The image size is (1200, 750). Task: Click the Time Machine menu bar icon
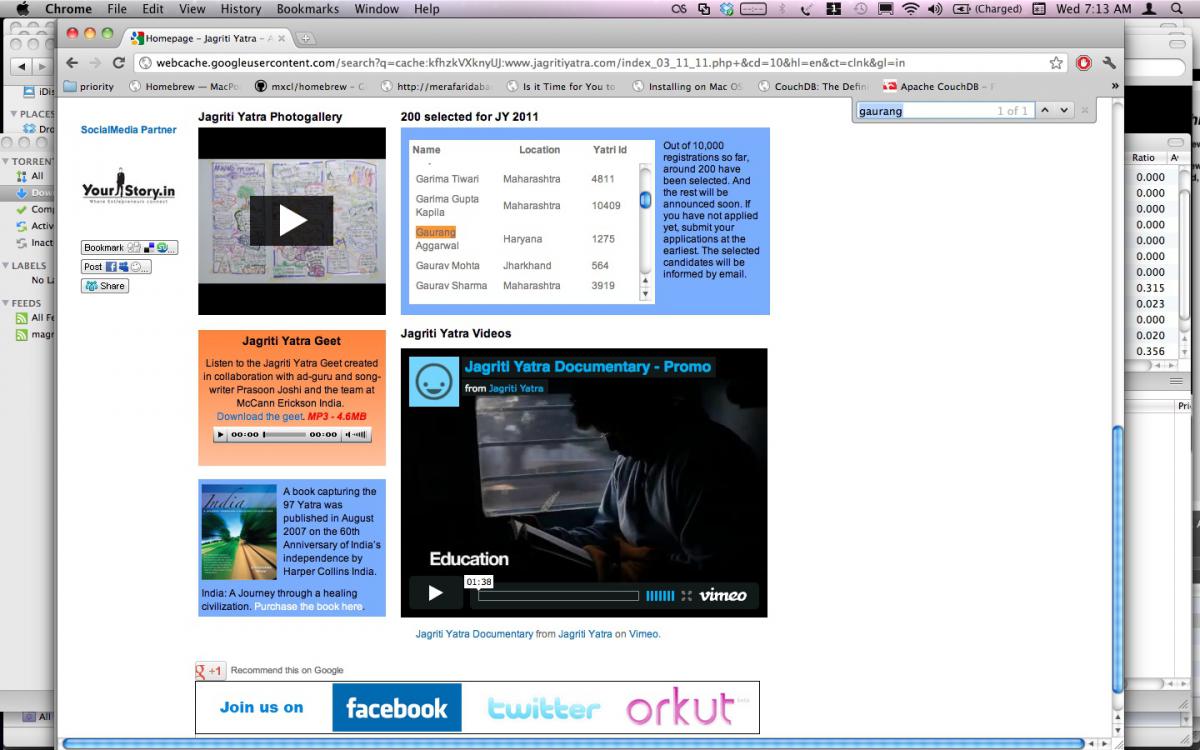pos(861,9)
